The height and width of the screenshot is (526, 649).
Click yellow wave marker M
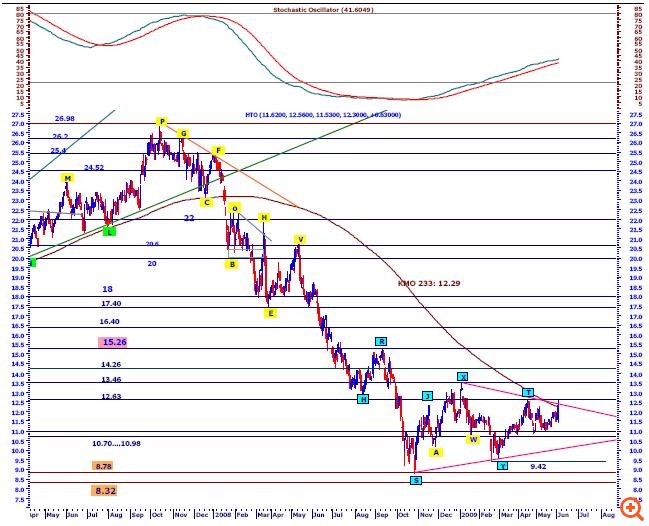coord(68,178)
